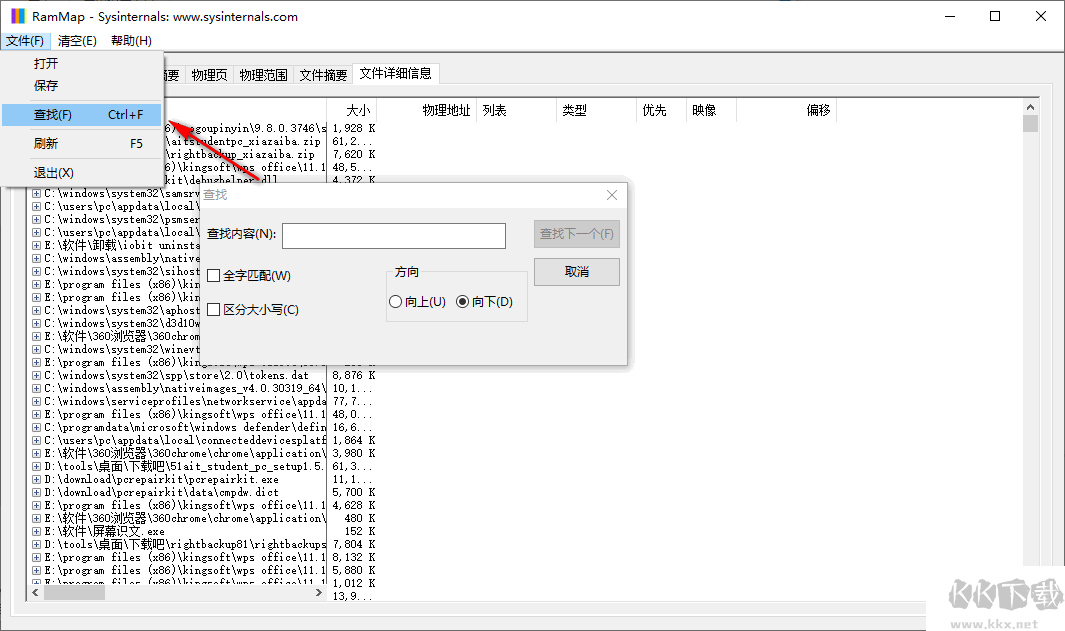Enable the 全字匹配(W) checkbox
The height and width of the screenshot is (631, 1065).
214,275
